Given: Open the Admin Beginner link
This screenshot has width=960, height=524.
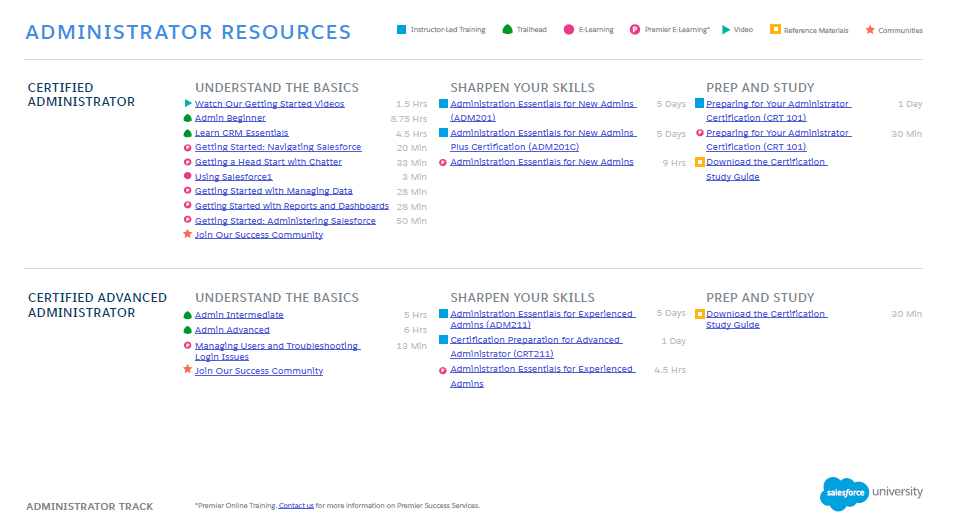Looking at the screenshot, I should coord(230,118).
